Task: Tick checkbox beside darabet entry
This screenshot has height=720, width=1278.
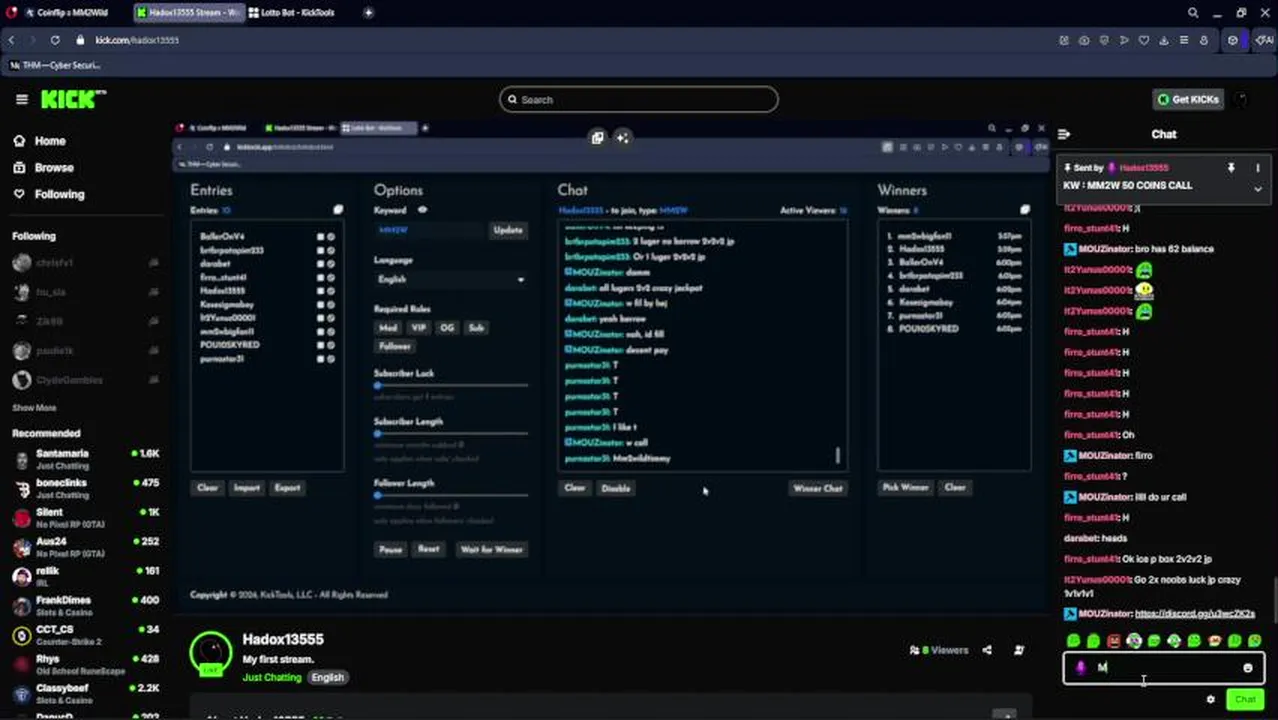Action: point(321,264)
